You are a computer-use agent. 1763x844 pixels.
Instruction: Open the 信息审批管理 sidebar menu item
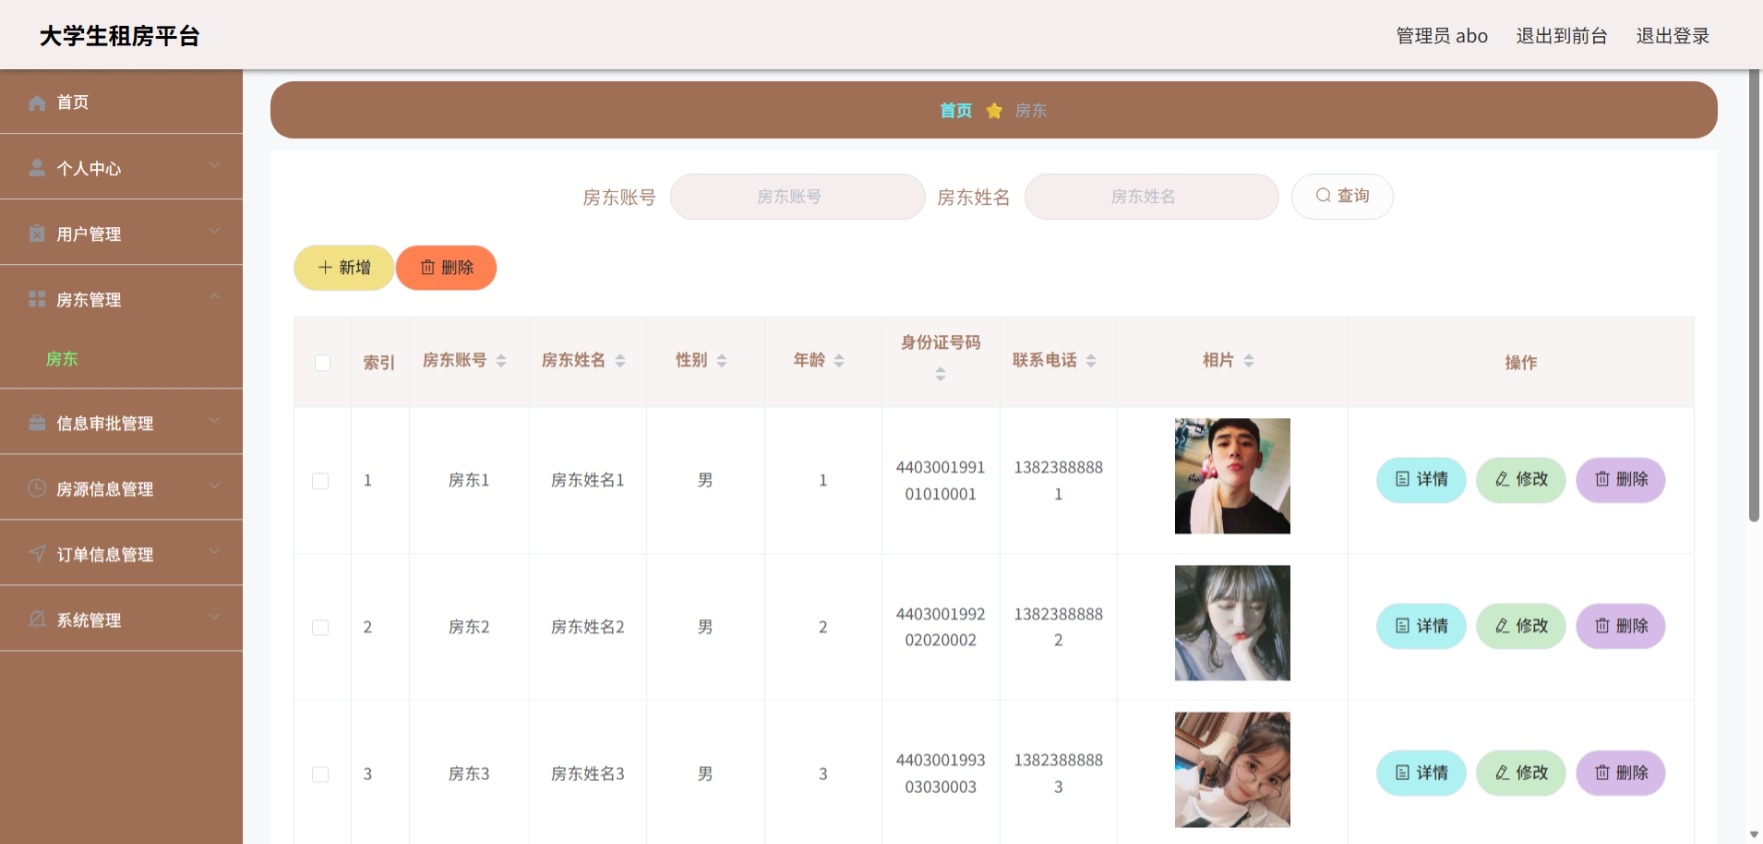121,422
